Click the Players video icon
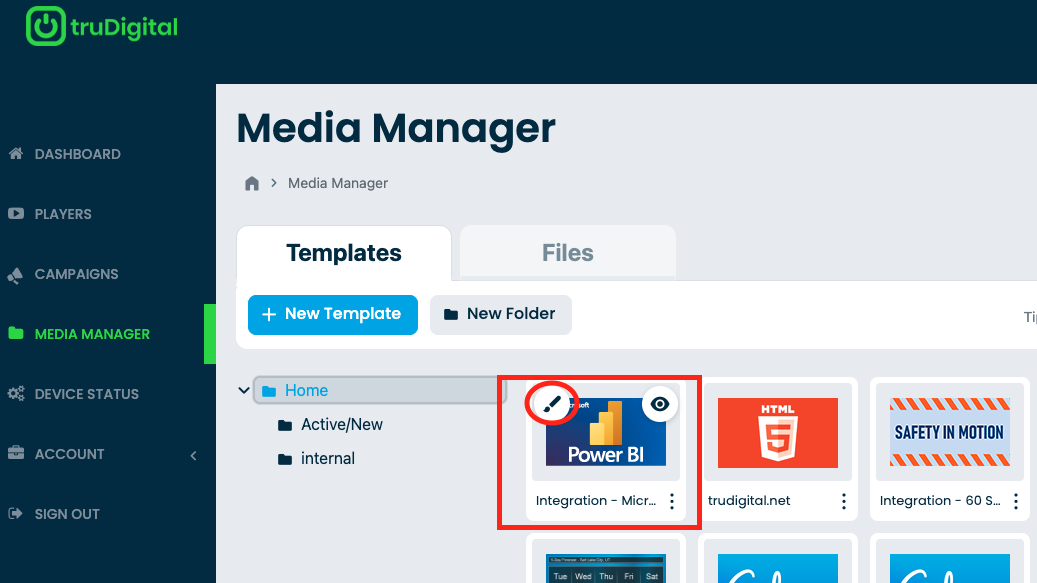 [x=16, y=214]
